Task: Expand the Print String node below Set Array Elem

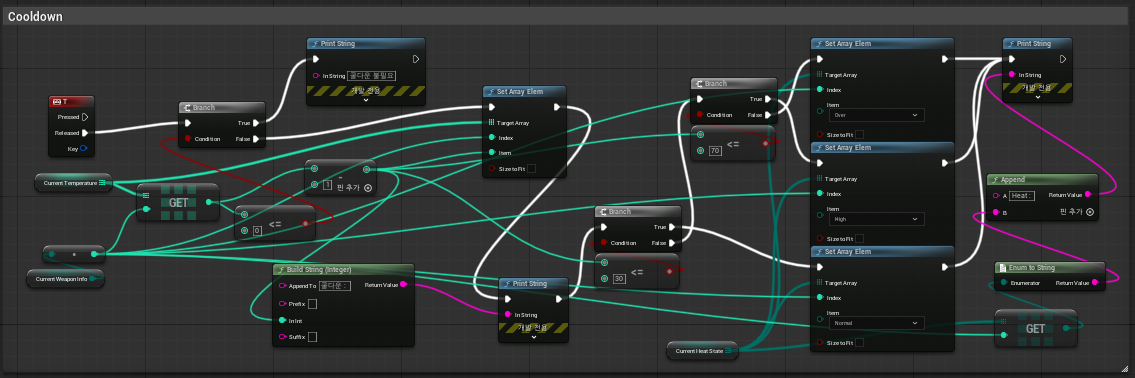Action: pos(533,337)
